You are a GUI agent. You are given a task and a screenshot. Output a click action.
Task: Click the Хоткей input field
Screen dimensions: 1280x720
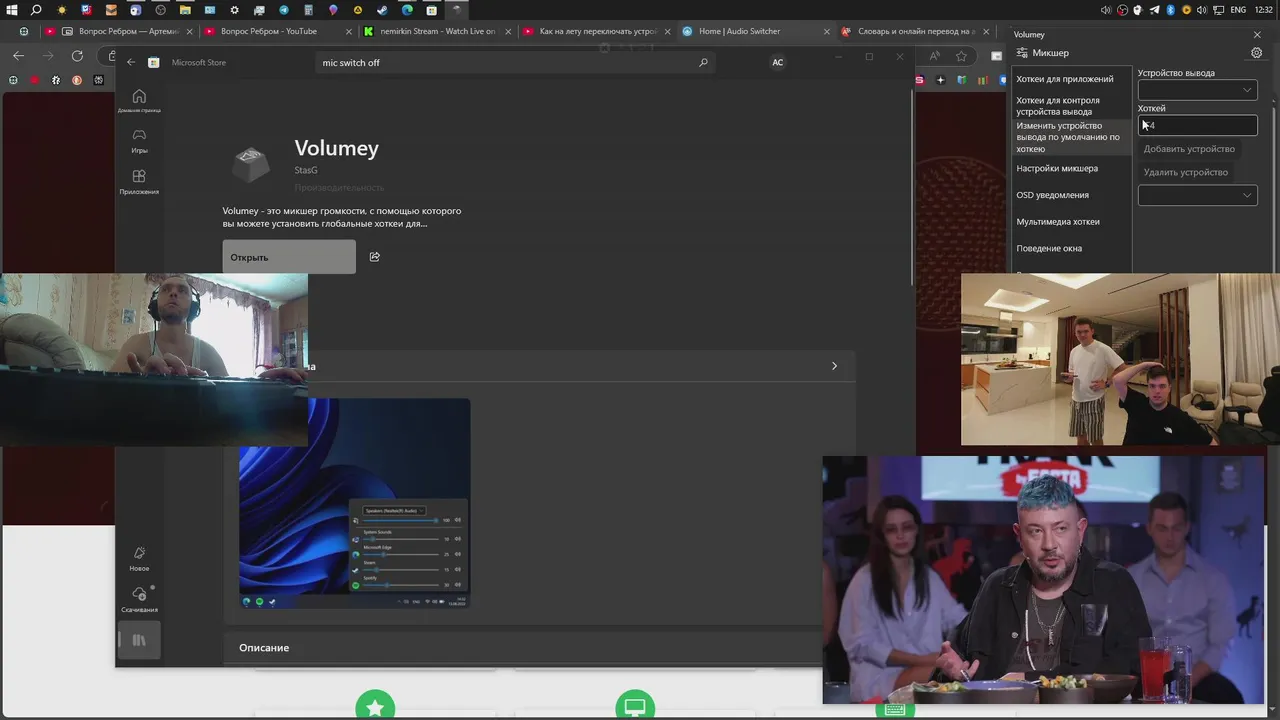[x=1197, y=125]
